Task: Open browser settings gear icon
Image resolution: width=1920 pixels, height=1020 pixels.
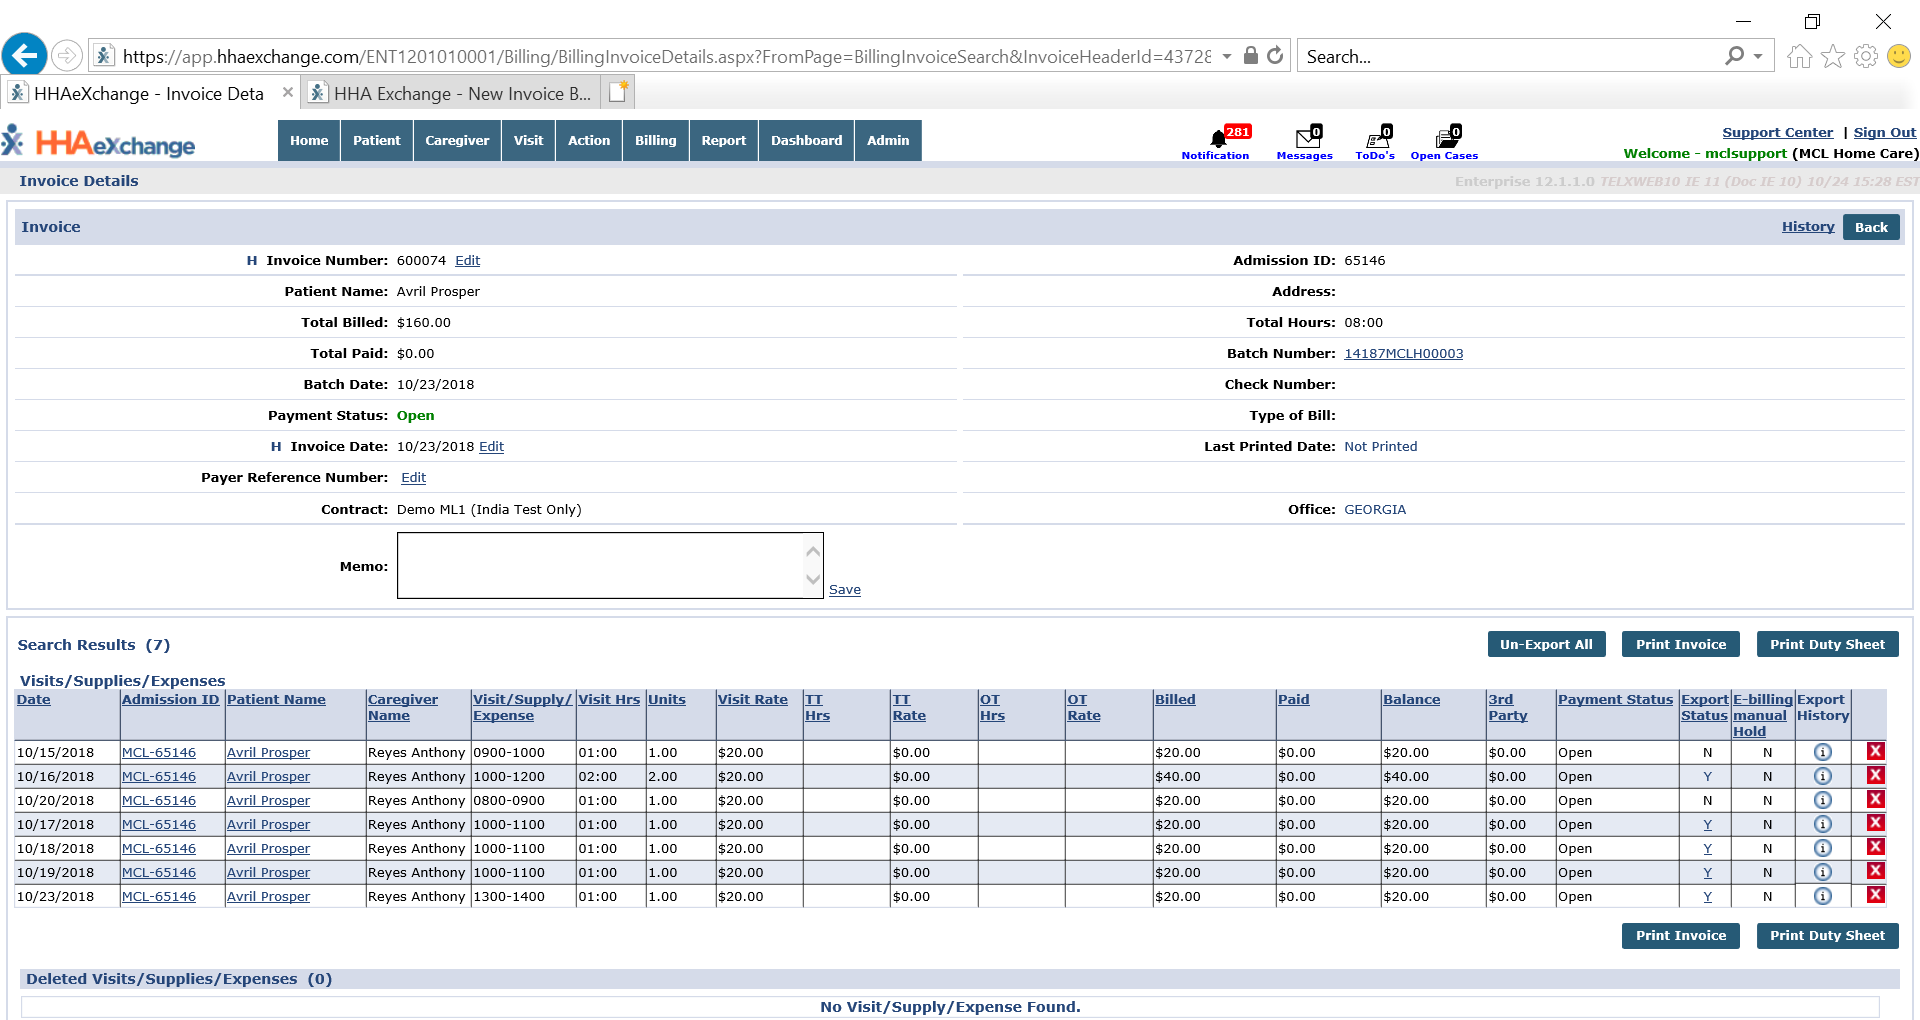Action: (1866, 56)
